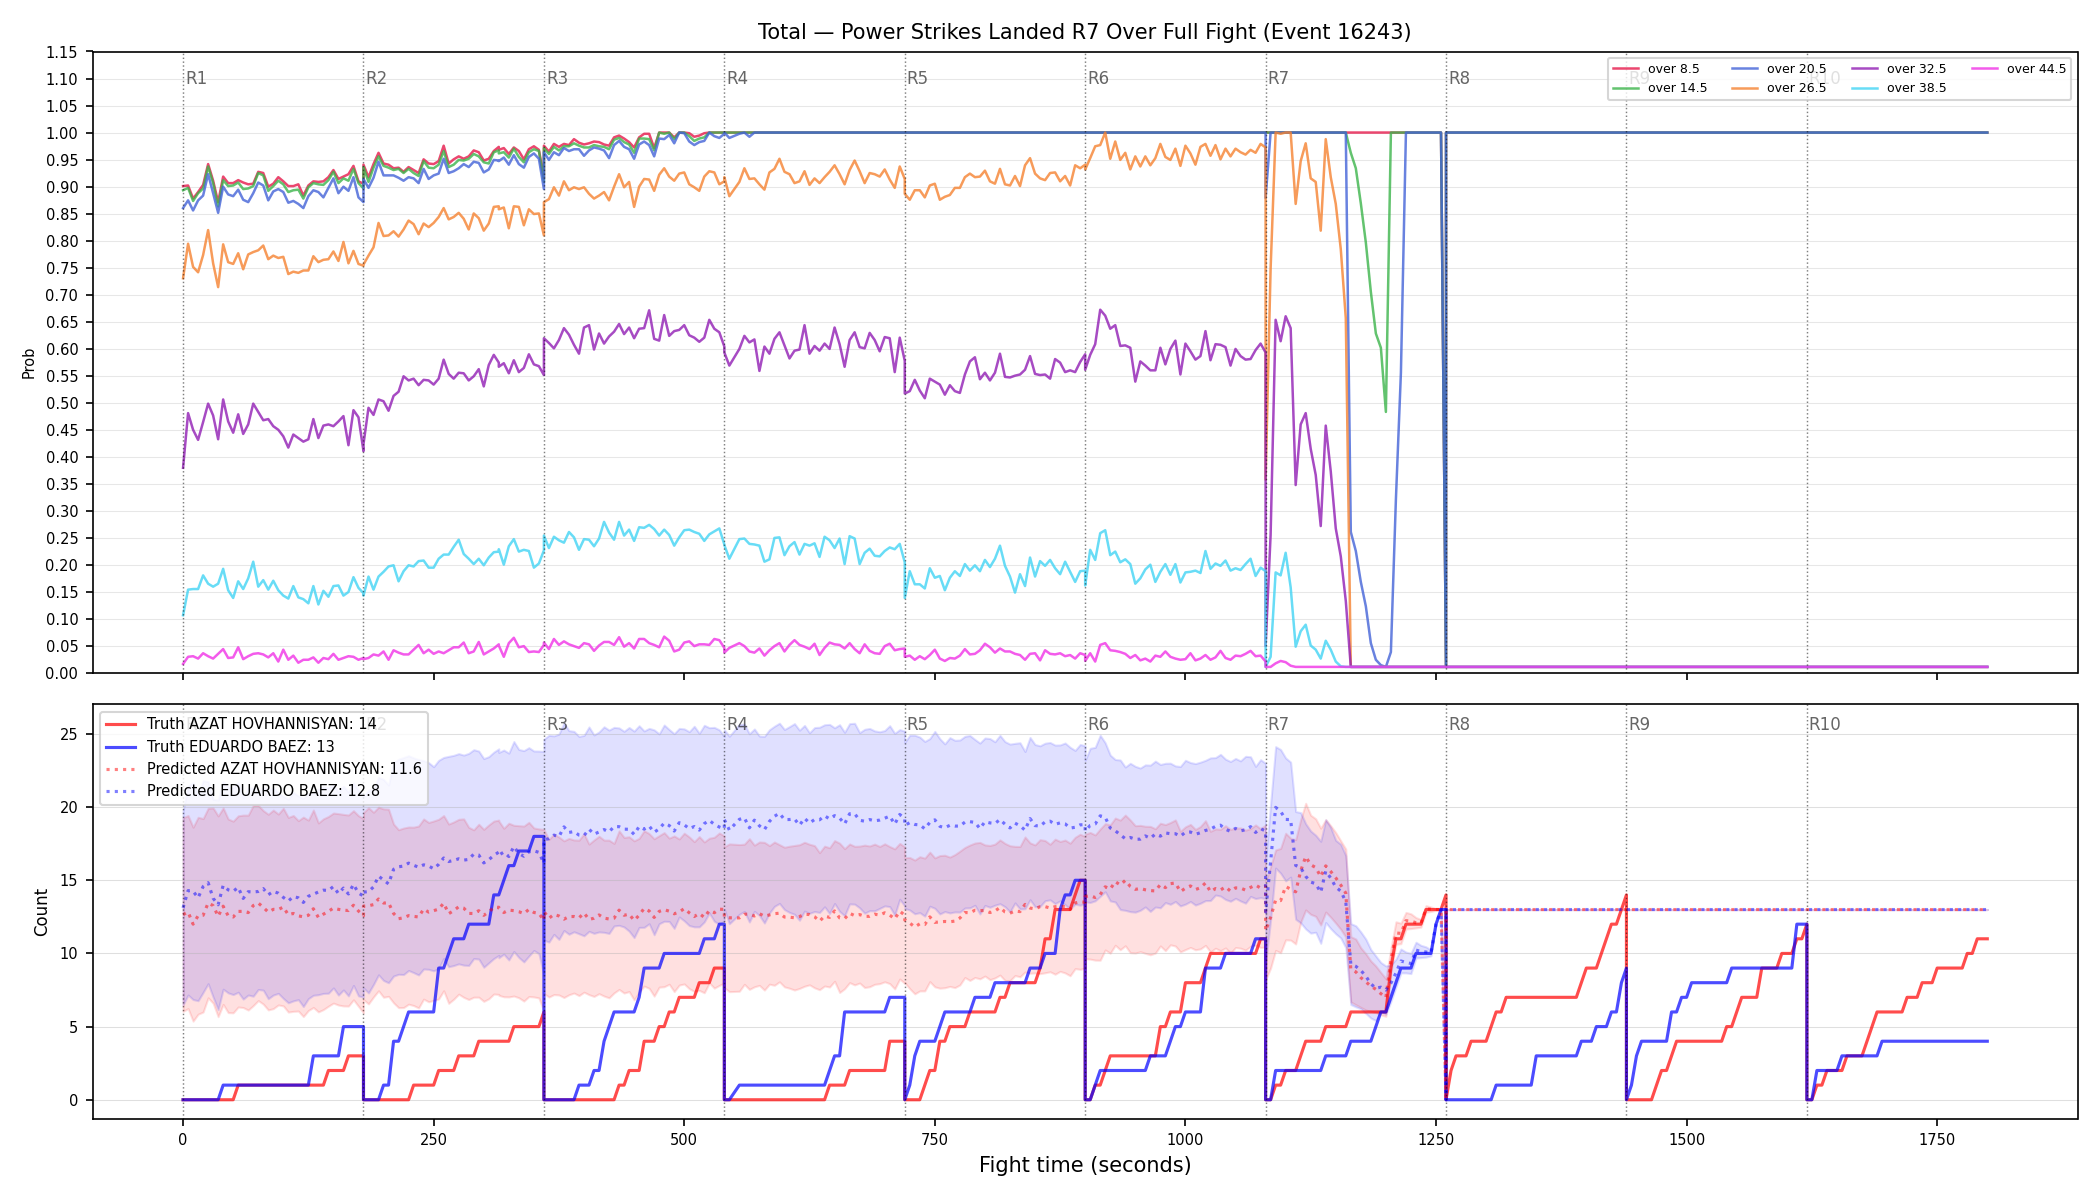Image resolution: width=2100 pixels, height=1200 pixels.
Task: Click the R8 round marker in the probability chart
Action: pos(1459,78)
